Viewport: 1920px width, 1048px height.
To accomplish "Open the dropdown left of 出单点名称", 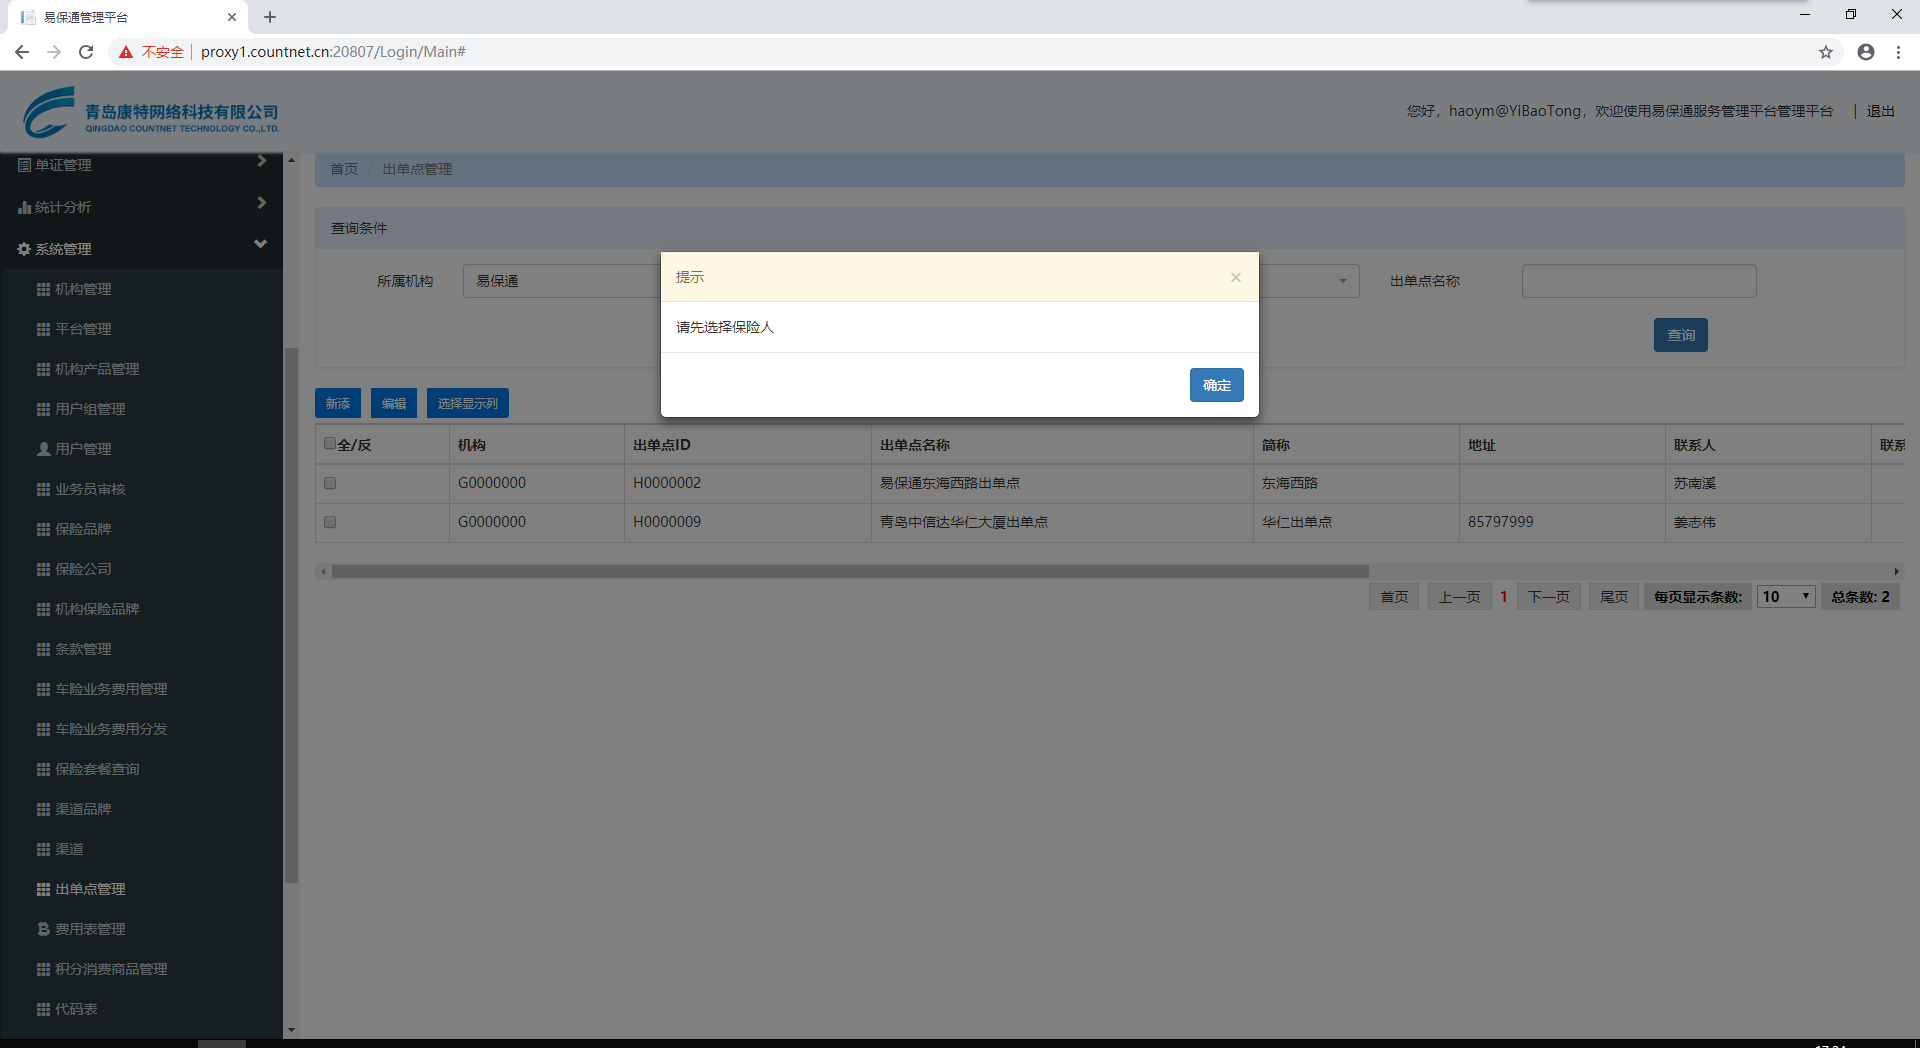I will point(1309,281).
